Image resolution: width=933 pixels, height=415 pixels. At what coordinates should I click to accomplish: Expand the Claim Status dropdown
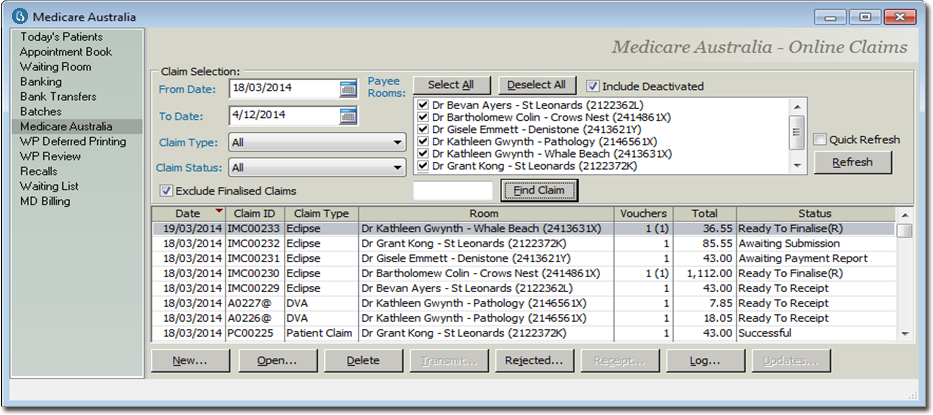point(398,169)
